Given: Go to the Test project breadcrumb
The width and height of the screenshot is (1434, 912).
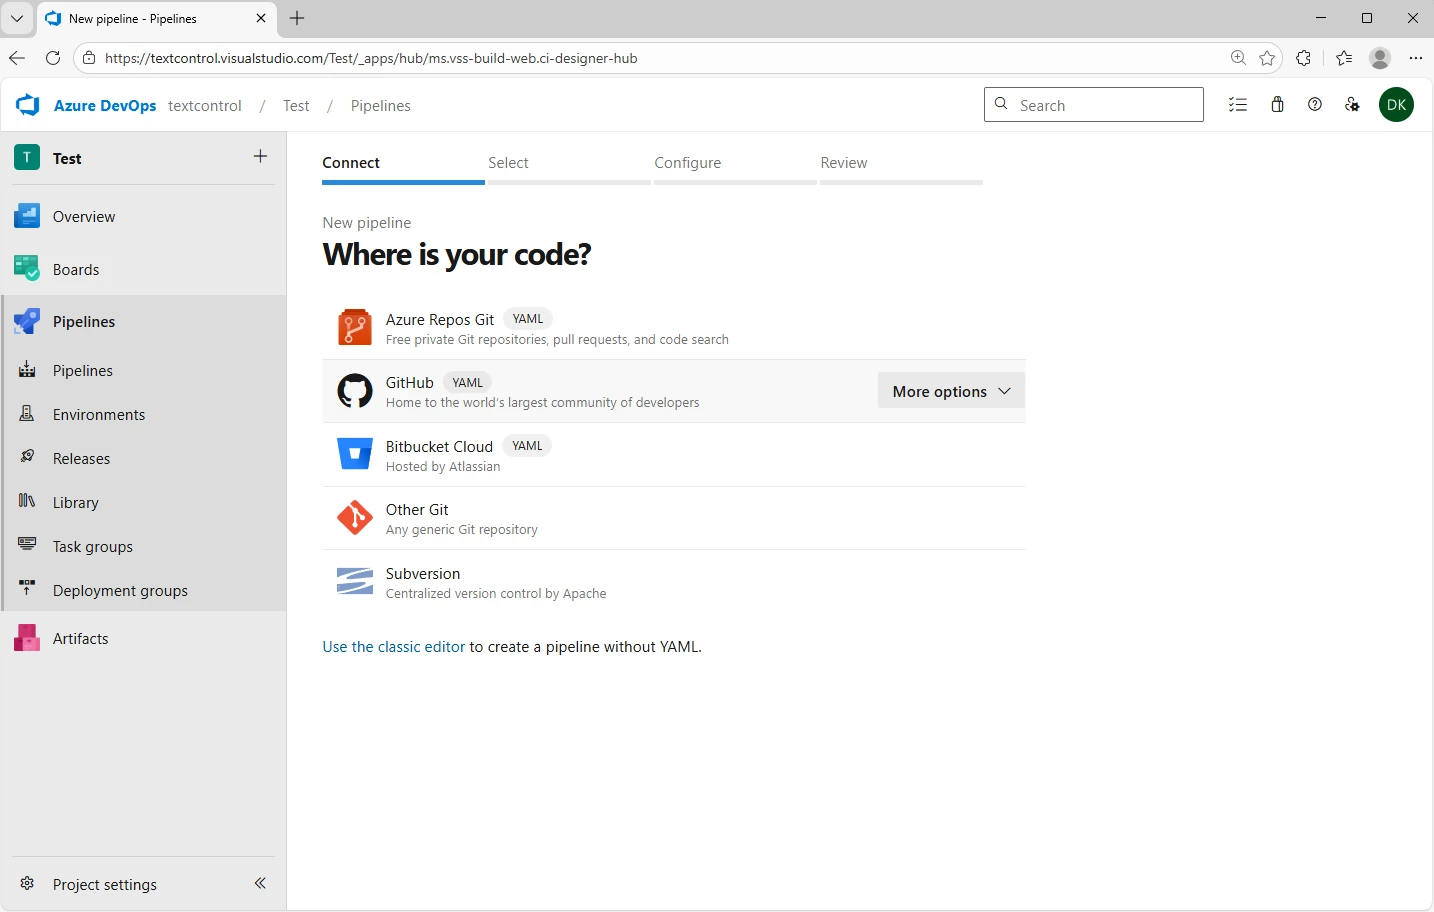Looking at the screenshot, I should (x=296, y=105).
